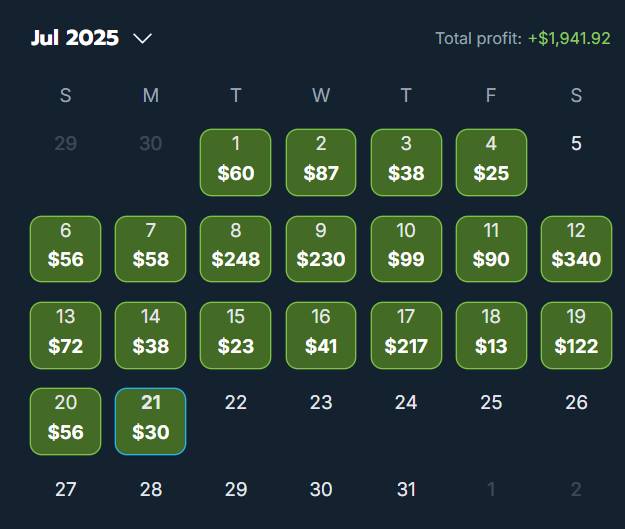Image resolution: width=625 pixels, height=529 pixels.
Task: Expand the Jul 2025 month dropdown chevron
Action: tap(142, 39)
